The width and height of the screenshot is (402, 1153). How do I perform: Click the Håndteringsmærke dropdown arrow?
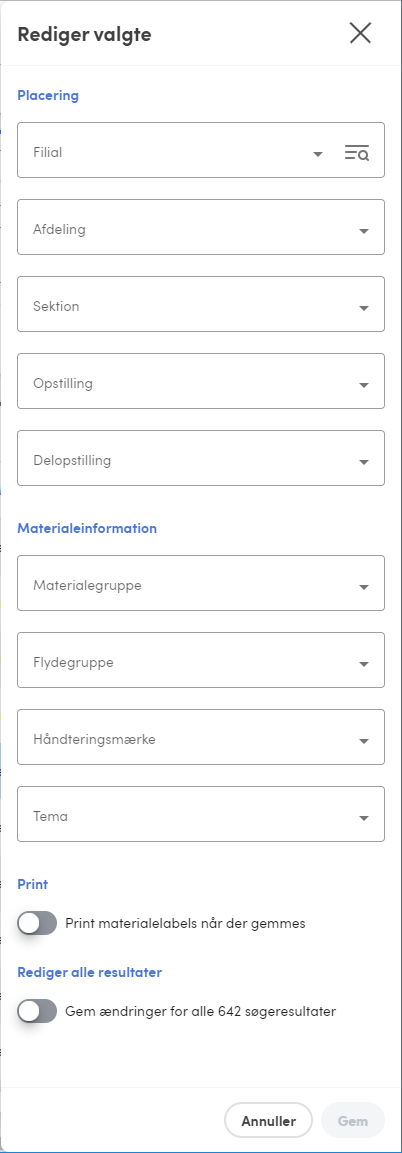click(x=364, y=741)
